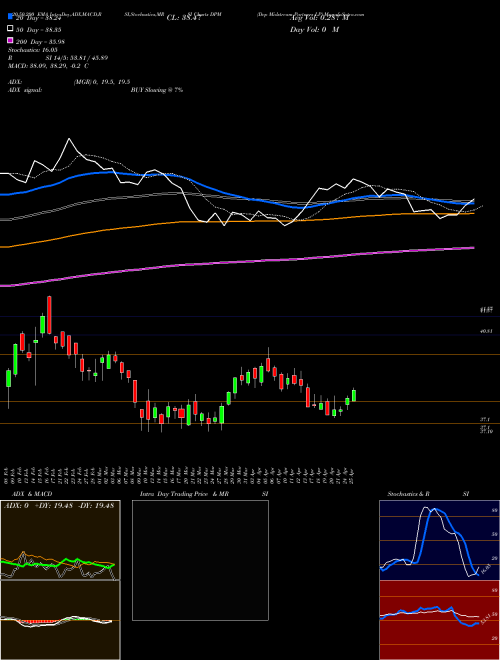The height and width of the screenshot is (660, 500).
Task: Click the ADX/+DY/-DY values header
Action: pyautogui.click(x=59, y=506)
